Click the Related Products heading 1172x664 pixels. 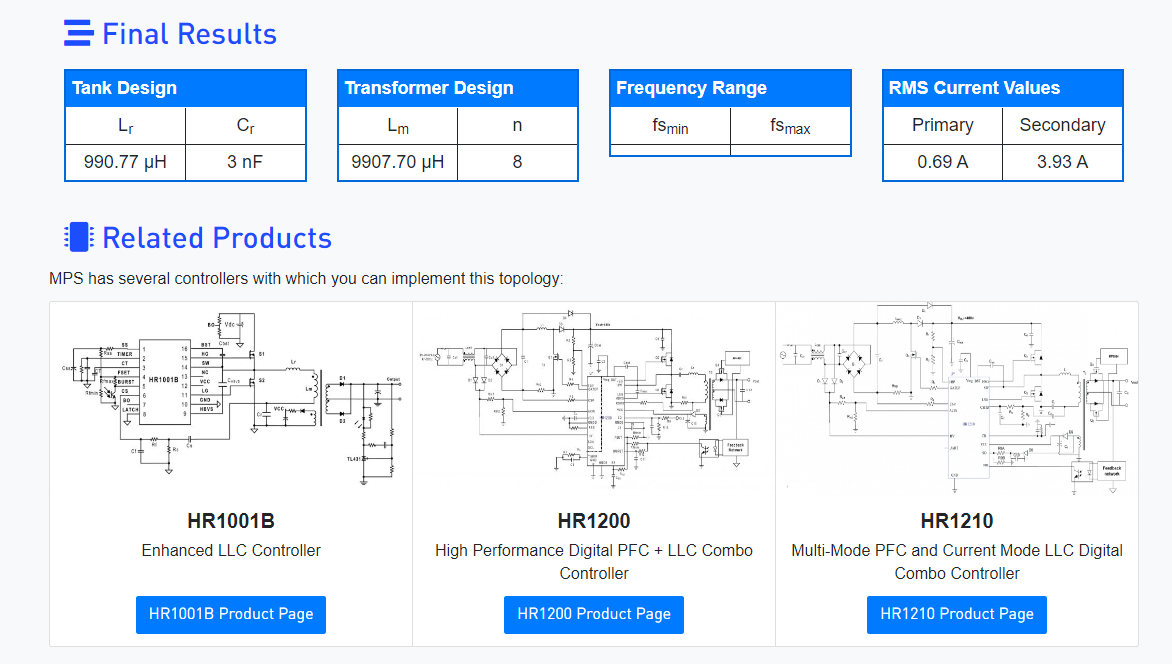click(x=217, y=238)
